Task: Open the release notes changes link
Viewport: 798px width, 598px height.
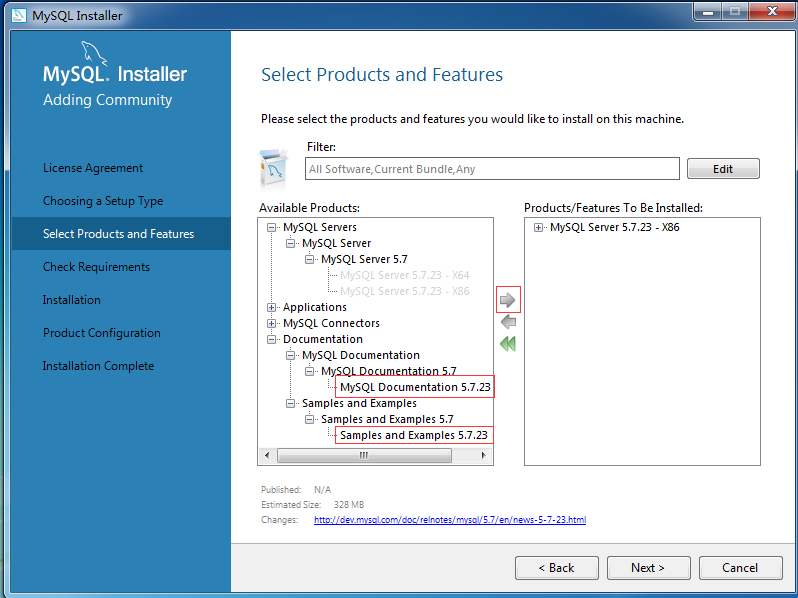Action: click(x=450, y=520)
